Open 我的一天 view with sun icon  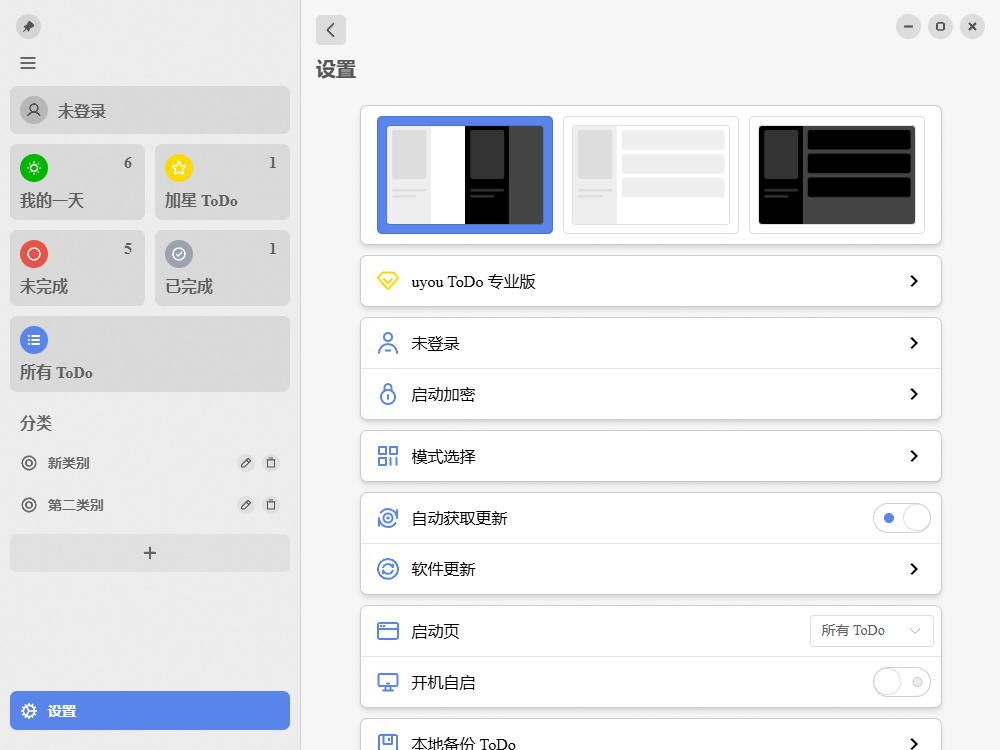click(77, 182)
